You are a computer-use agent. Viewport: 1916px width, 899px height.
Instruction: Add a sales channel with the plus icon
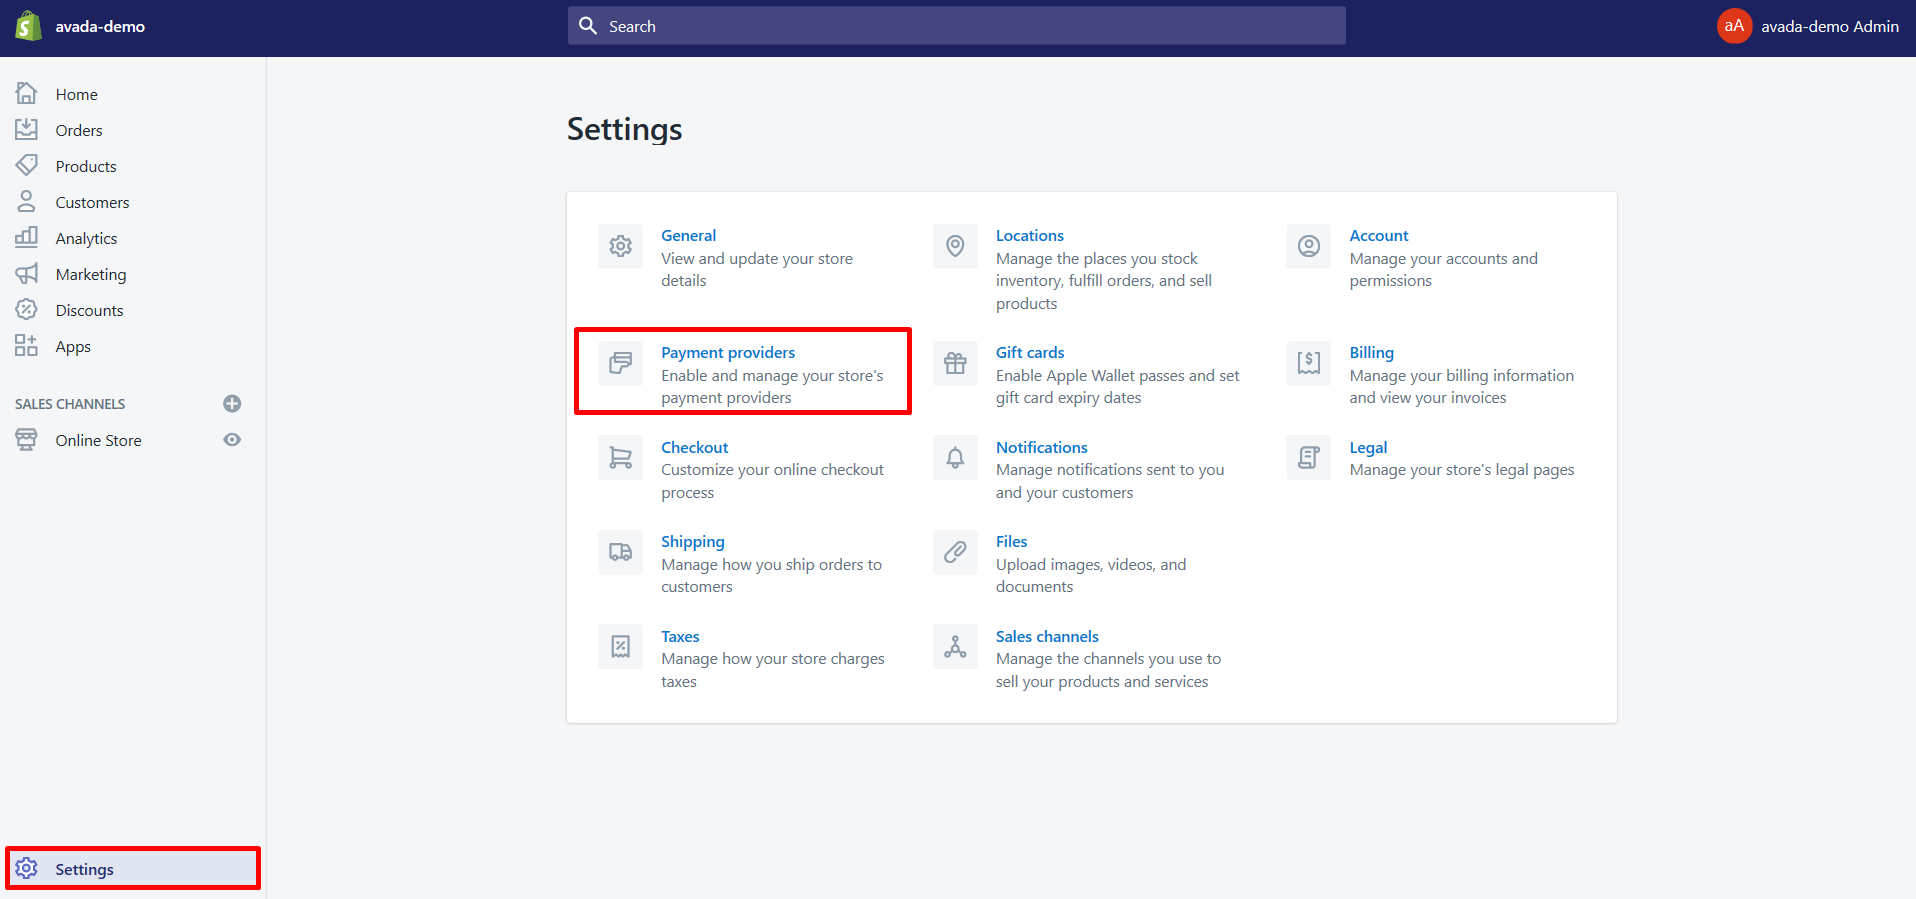click(232, 404)
